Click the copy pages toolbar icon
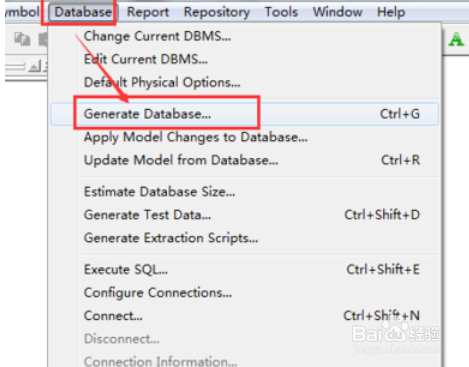 [x=22, y=39]
